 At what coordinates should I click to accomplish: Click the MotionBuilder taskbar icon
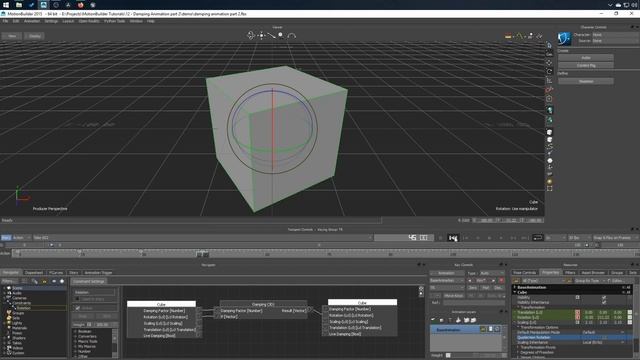pos(43,5)
